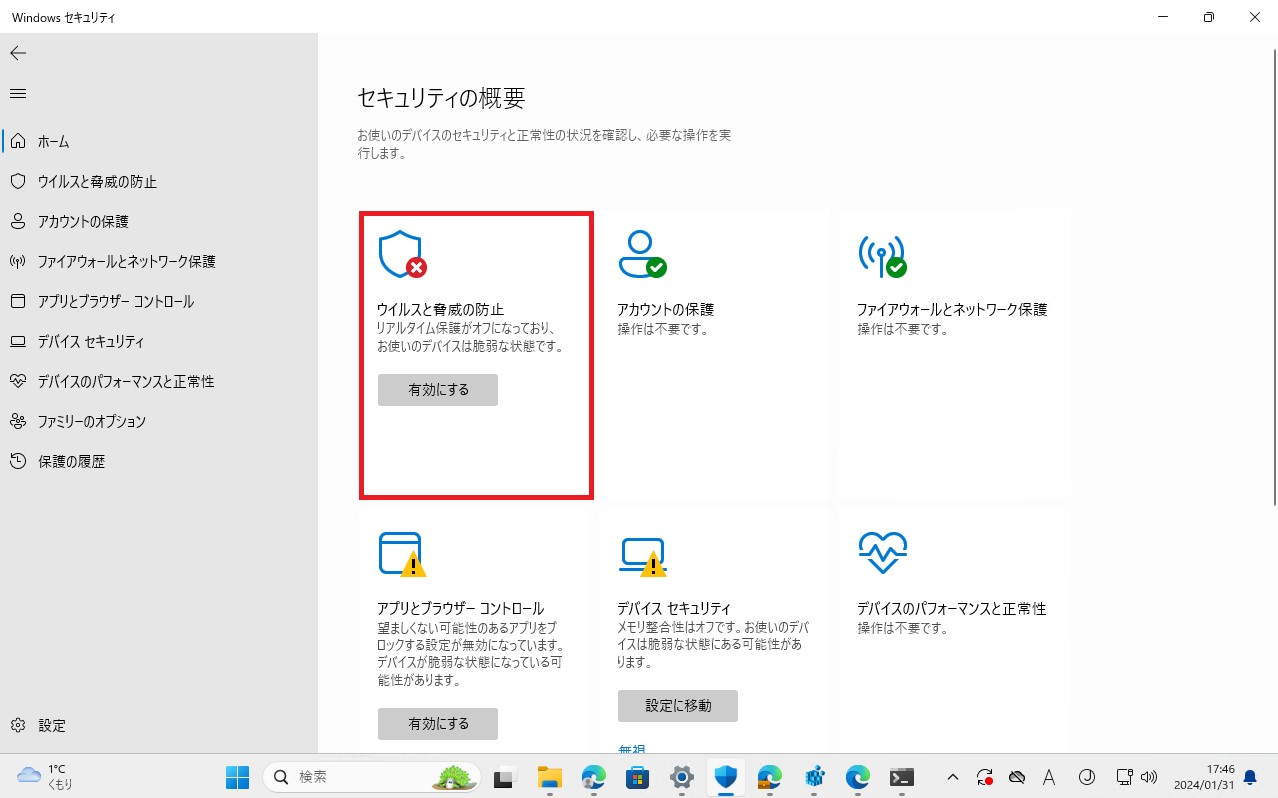Open the Settings gear in the taskbar
This screenshot has width=1278, height=798.
682,777
